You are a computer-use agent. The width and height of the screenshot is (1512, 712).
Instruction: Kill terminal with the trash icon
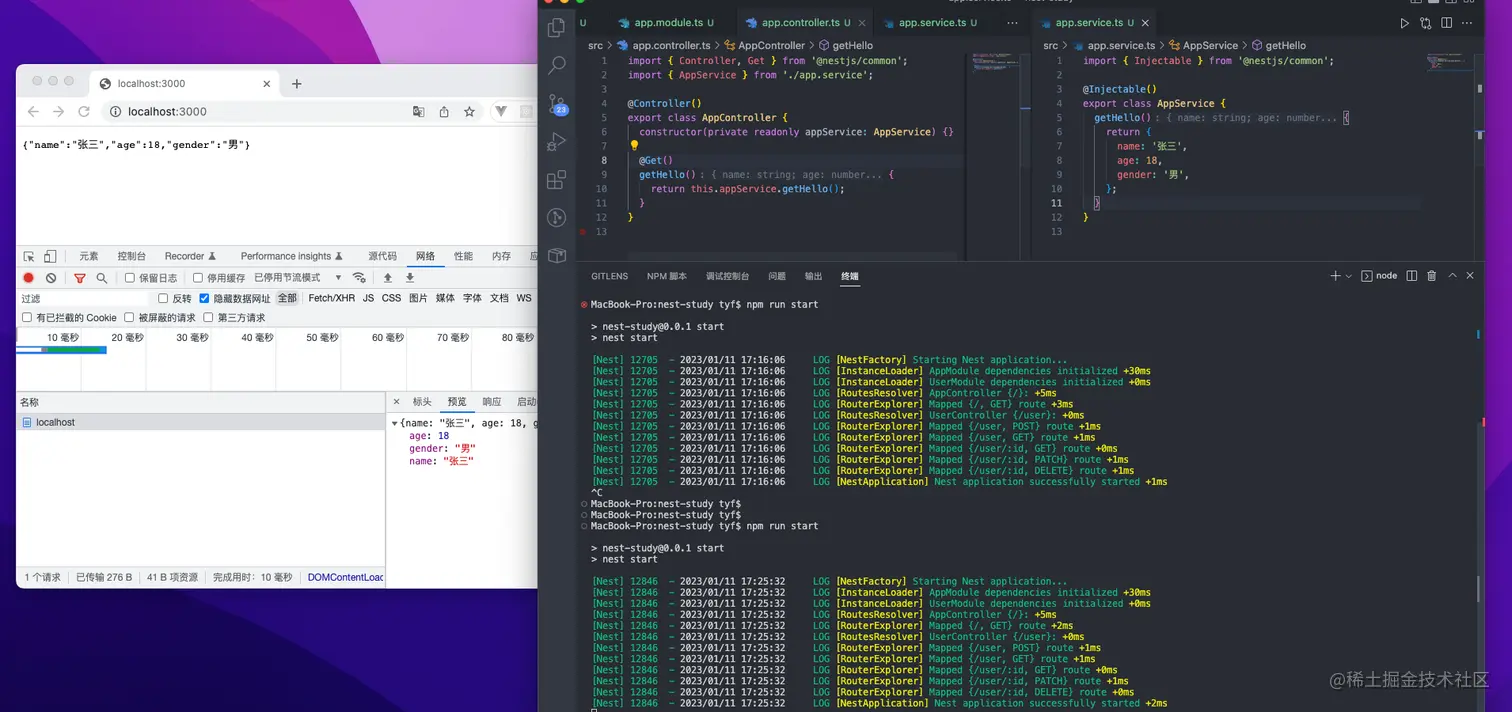click(x=1432, y=276)
